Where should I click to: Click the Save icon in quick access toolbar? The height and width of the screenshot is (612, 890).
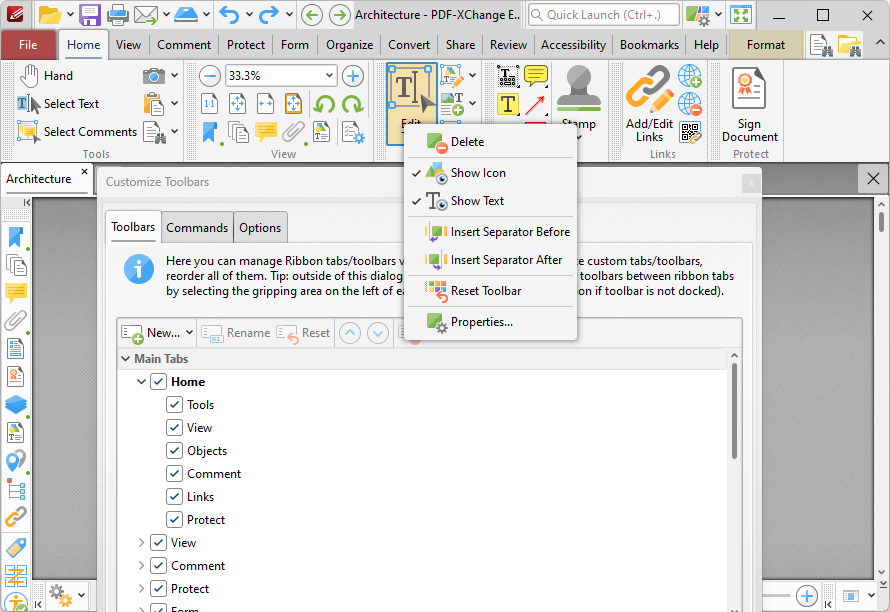point(90,15)
